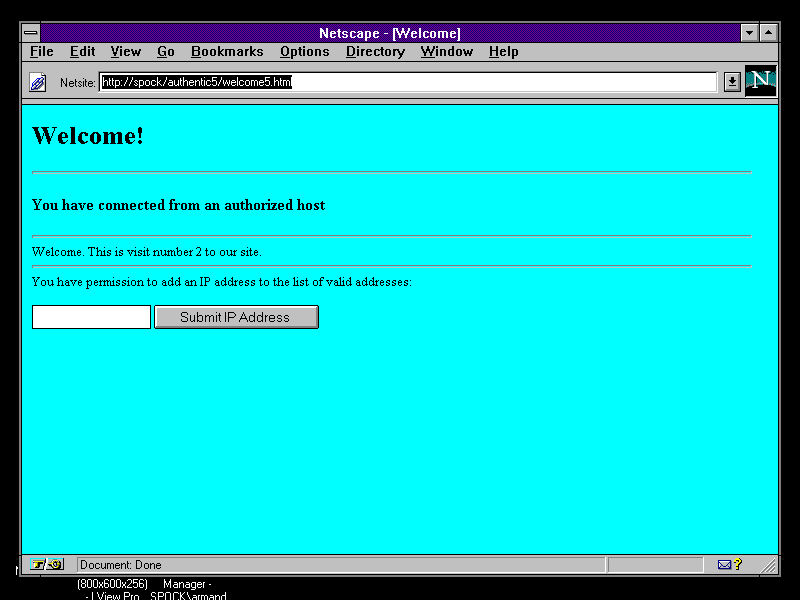Click the Netscape N logo icon
The height and width of the screenshot is (600, 800).
pos(760,81)
